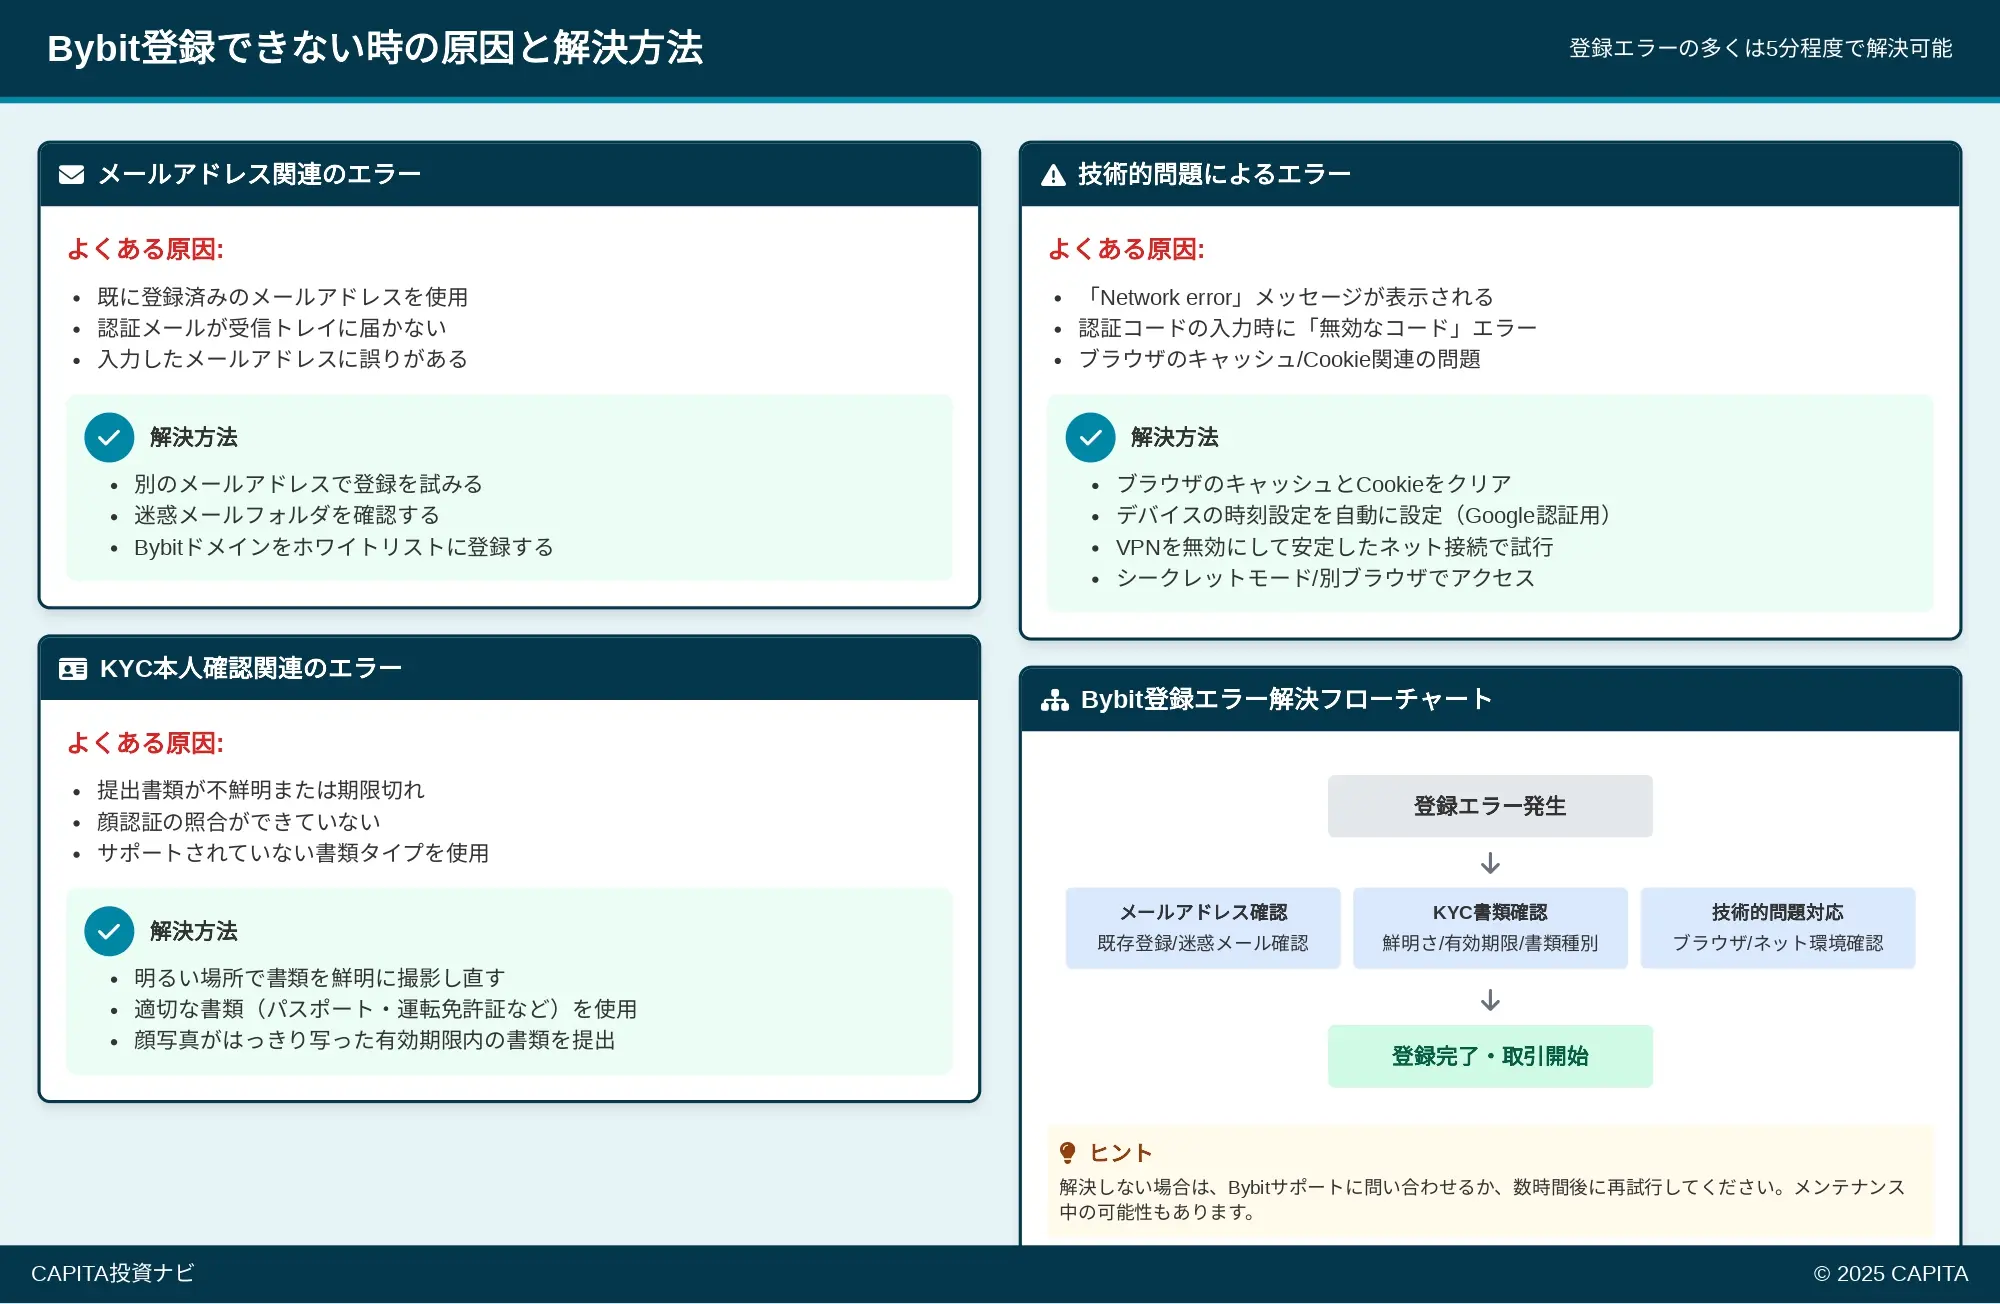Click the 技術的問題によるエラー section heading
2000x1304 pixels.
click(1214, 174)
